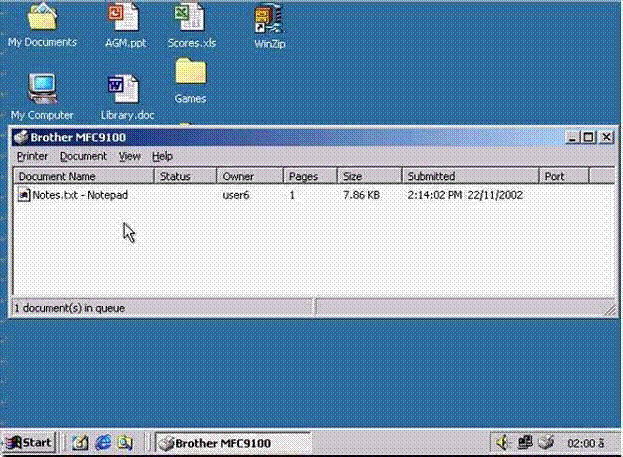Click the status bar text 1 document(s) in queue
The height and width of the screenshot is (457, 623).
pos(70,308)
